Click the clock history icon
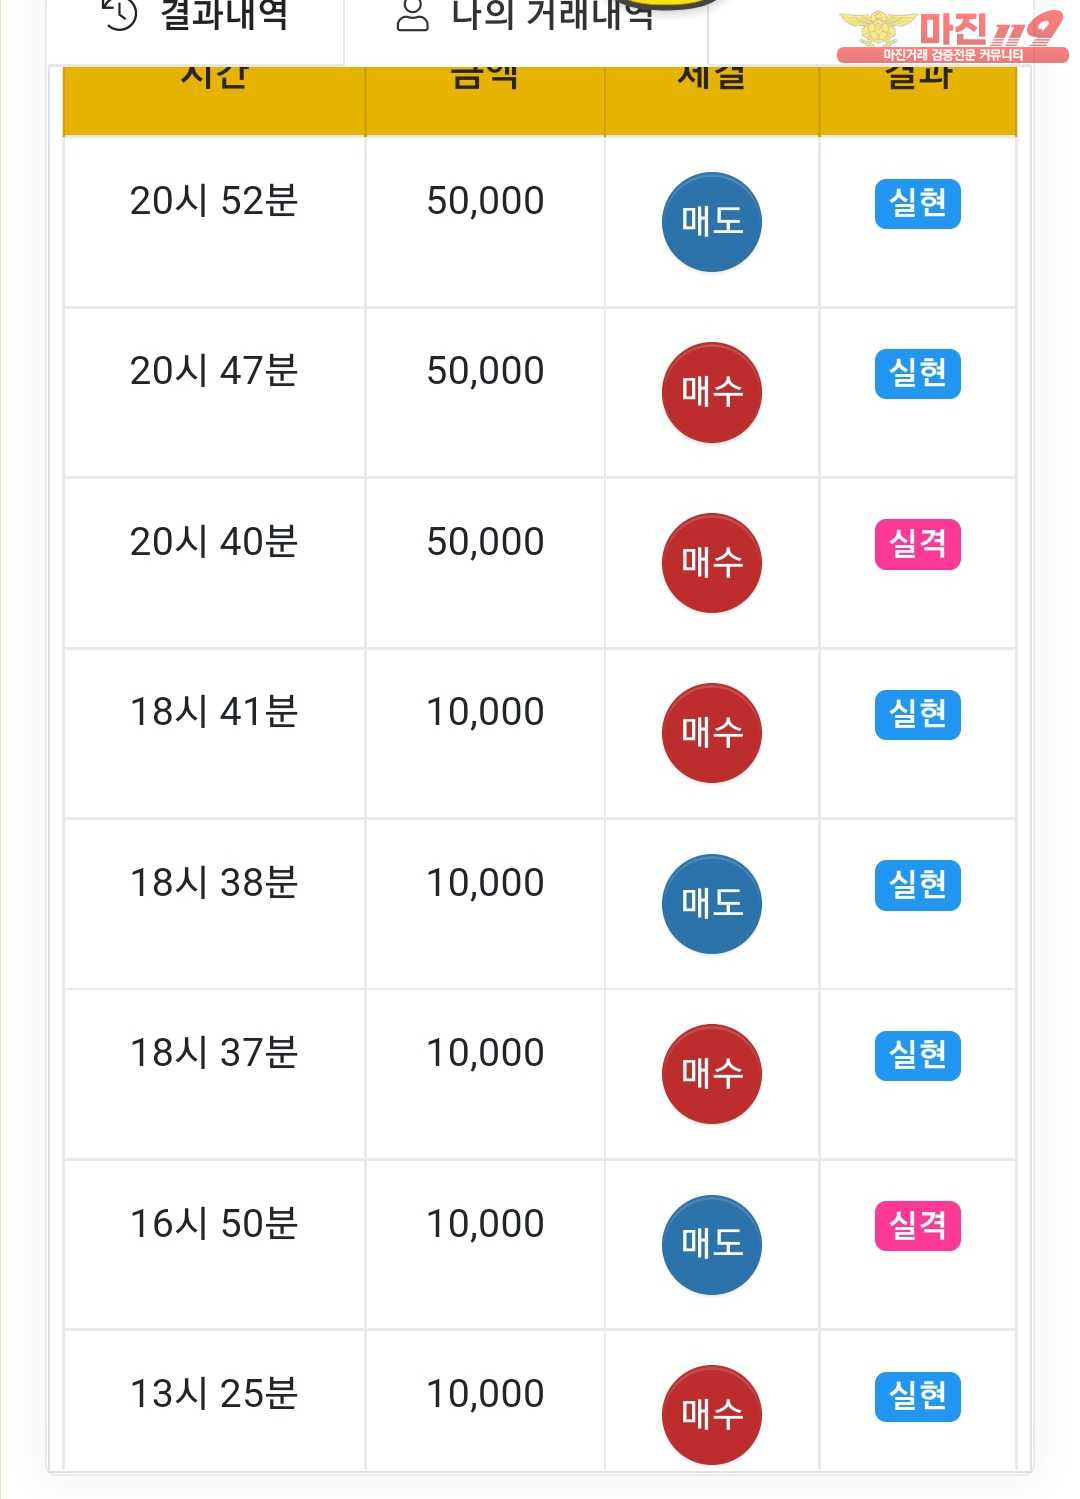Viewport: 1080px width, 1499px height. pos(120,15)
